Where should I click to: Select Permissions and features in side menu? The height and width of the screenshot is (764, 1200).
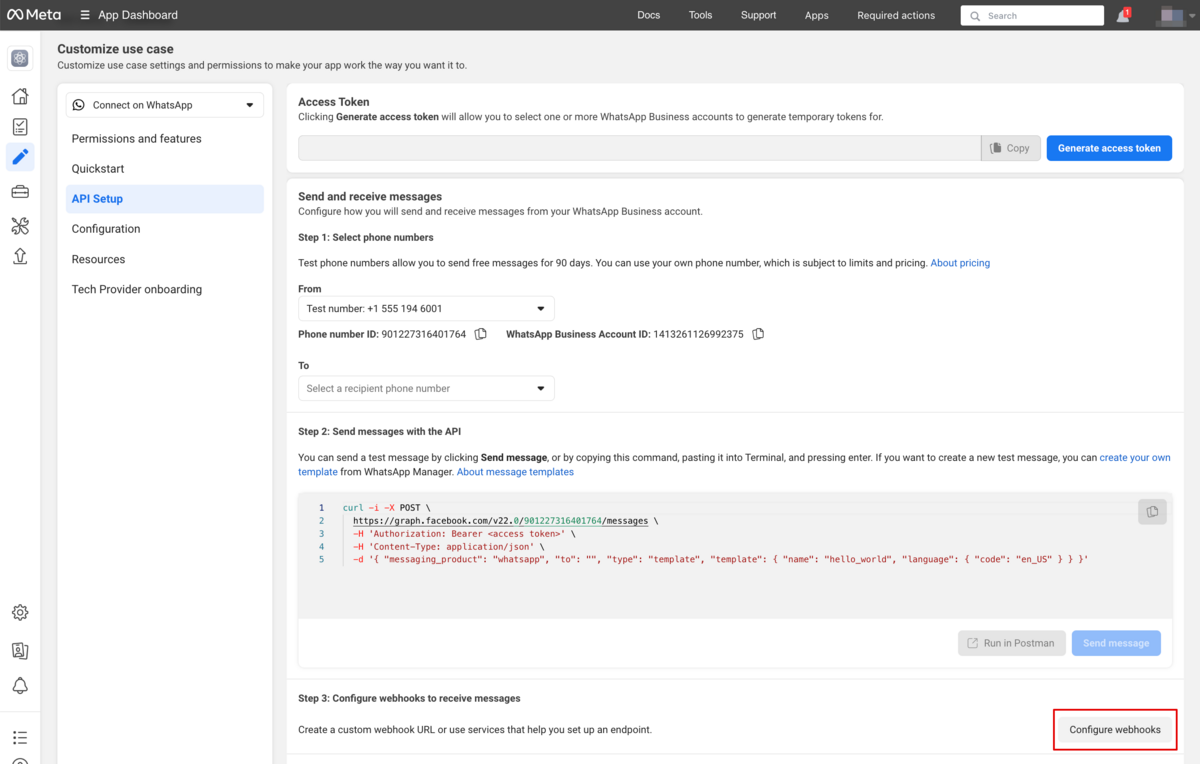point(136,139)
